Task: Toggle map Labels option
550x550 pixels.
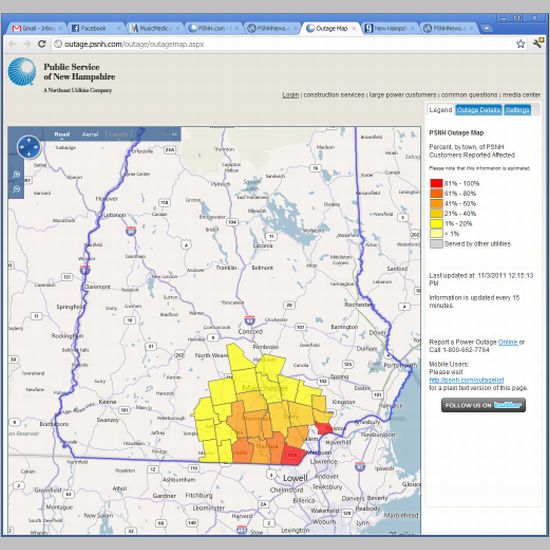Action: [118, 134]
